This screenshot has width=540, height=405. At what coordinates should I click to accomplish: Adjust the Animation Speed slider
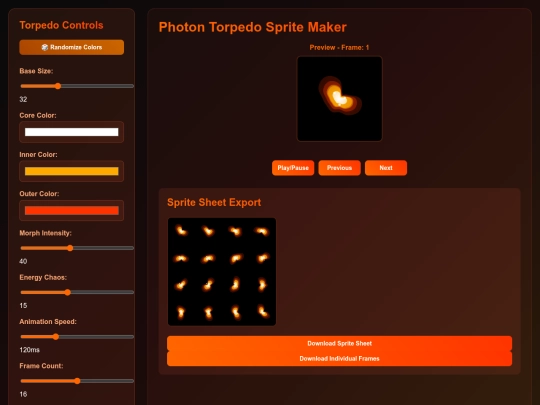(x=77, y=336)
